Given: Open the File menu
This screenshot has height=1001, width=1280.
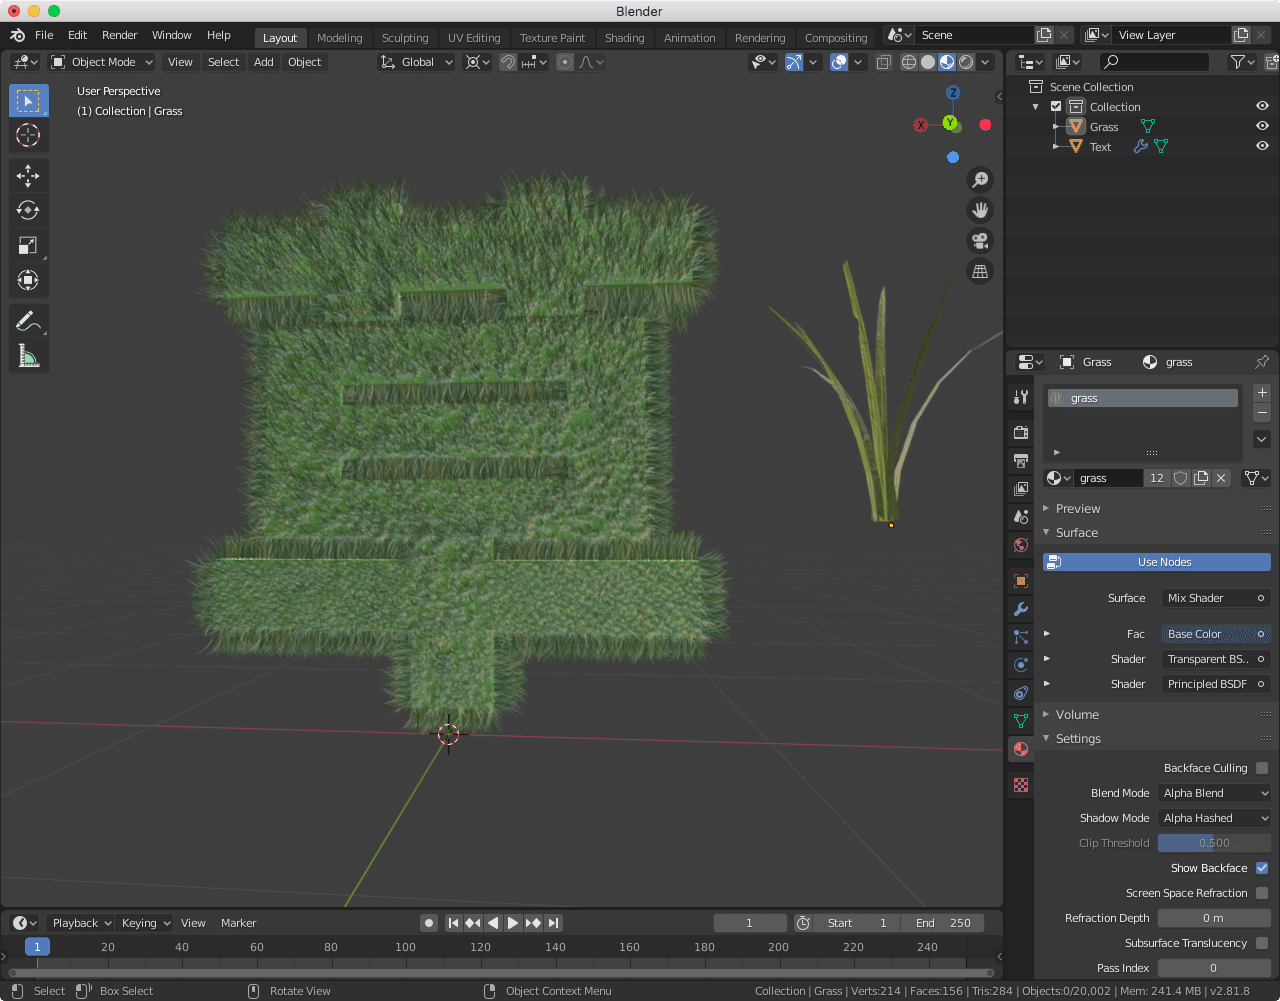Looking at the screenshot, I should point(44,35).
